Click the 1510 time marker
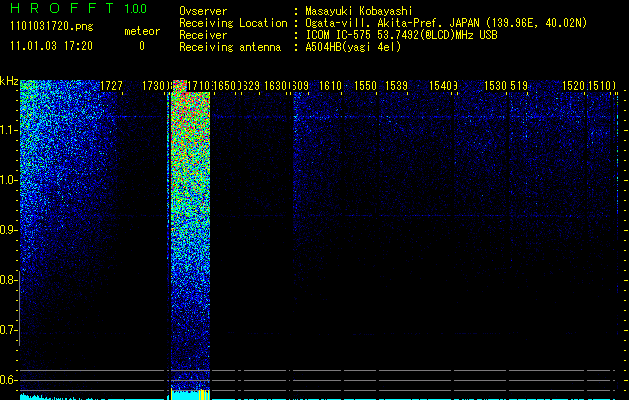 coord(600,86)
